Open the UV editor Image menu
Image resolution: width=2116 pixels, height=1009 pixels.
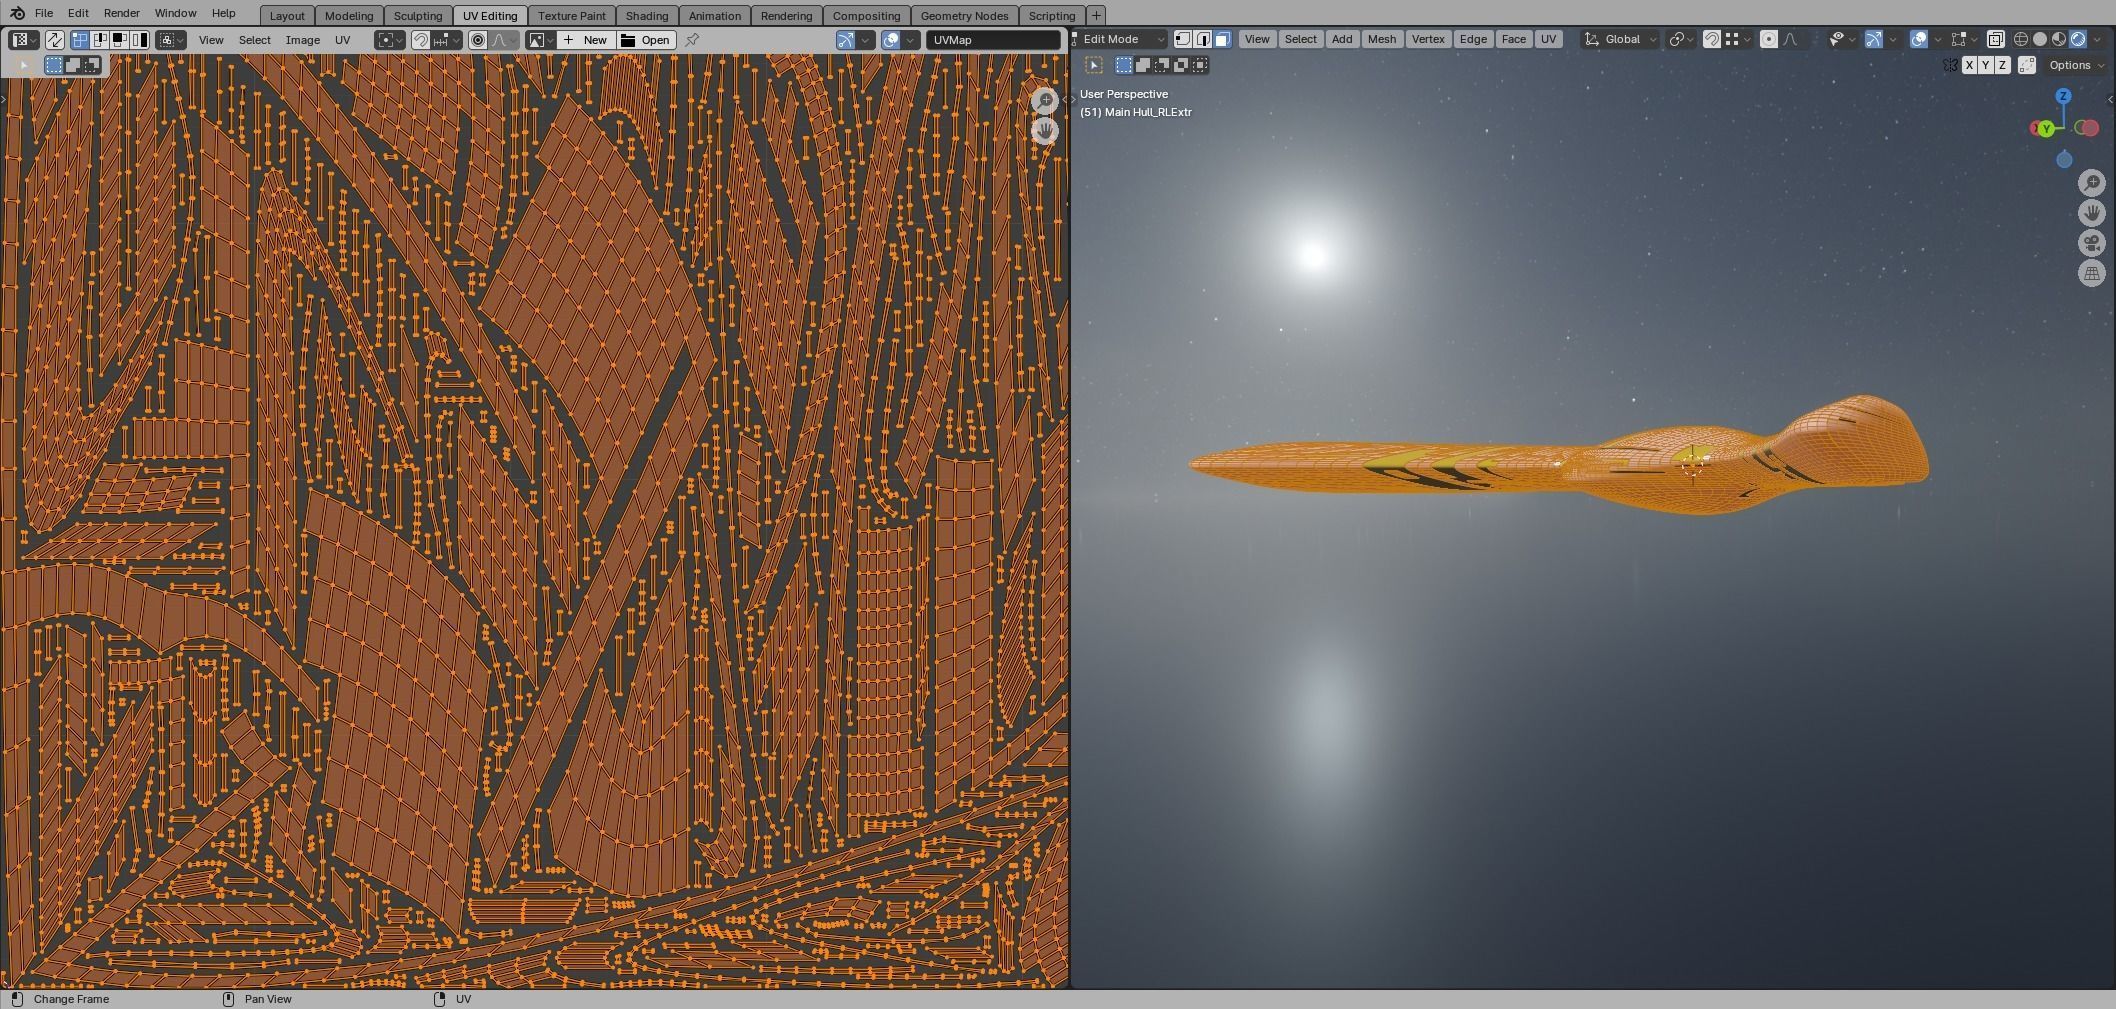pos(303,40)
